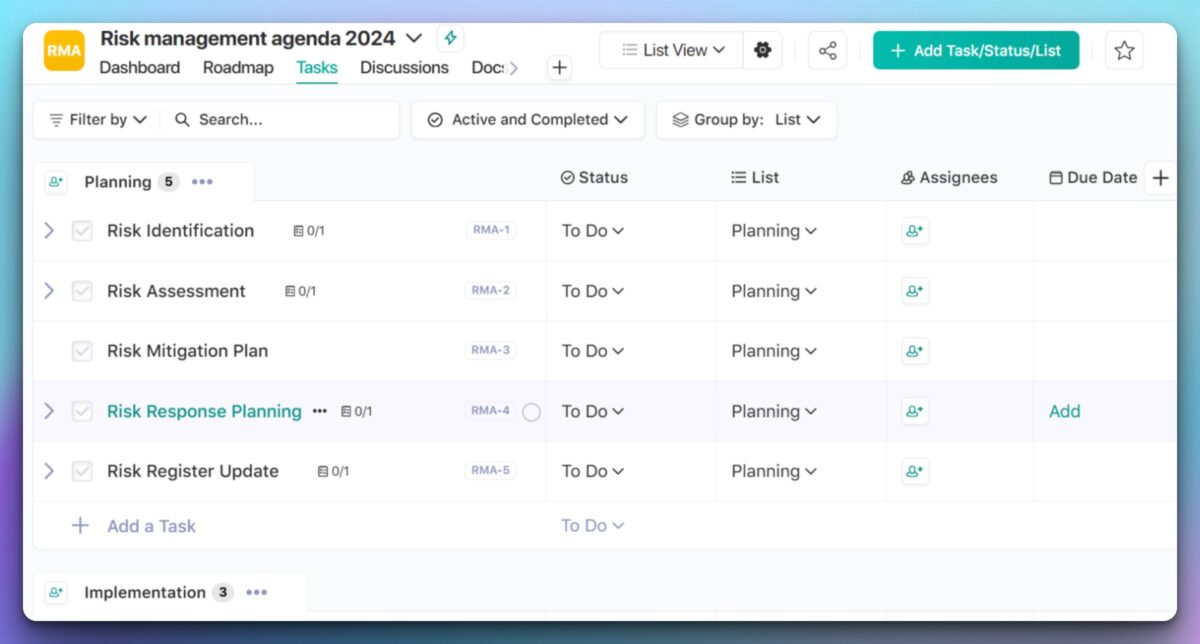Click the progress circle next to RMA-4
Viewport: 1200px width, 644px height.
click(532, 411)
